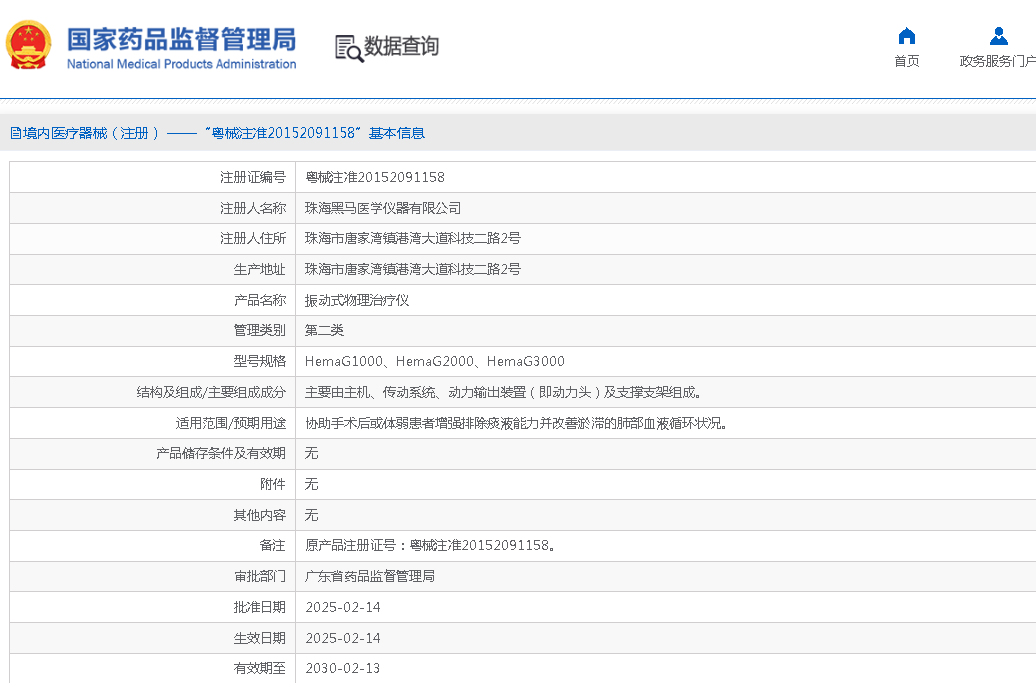Click the document icon before 境内医疗器械

click(x=15, y=133)
